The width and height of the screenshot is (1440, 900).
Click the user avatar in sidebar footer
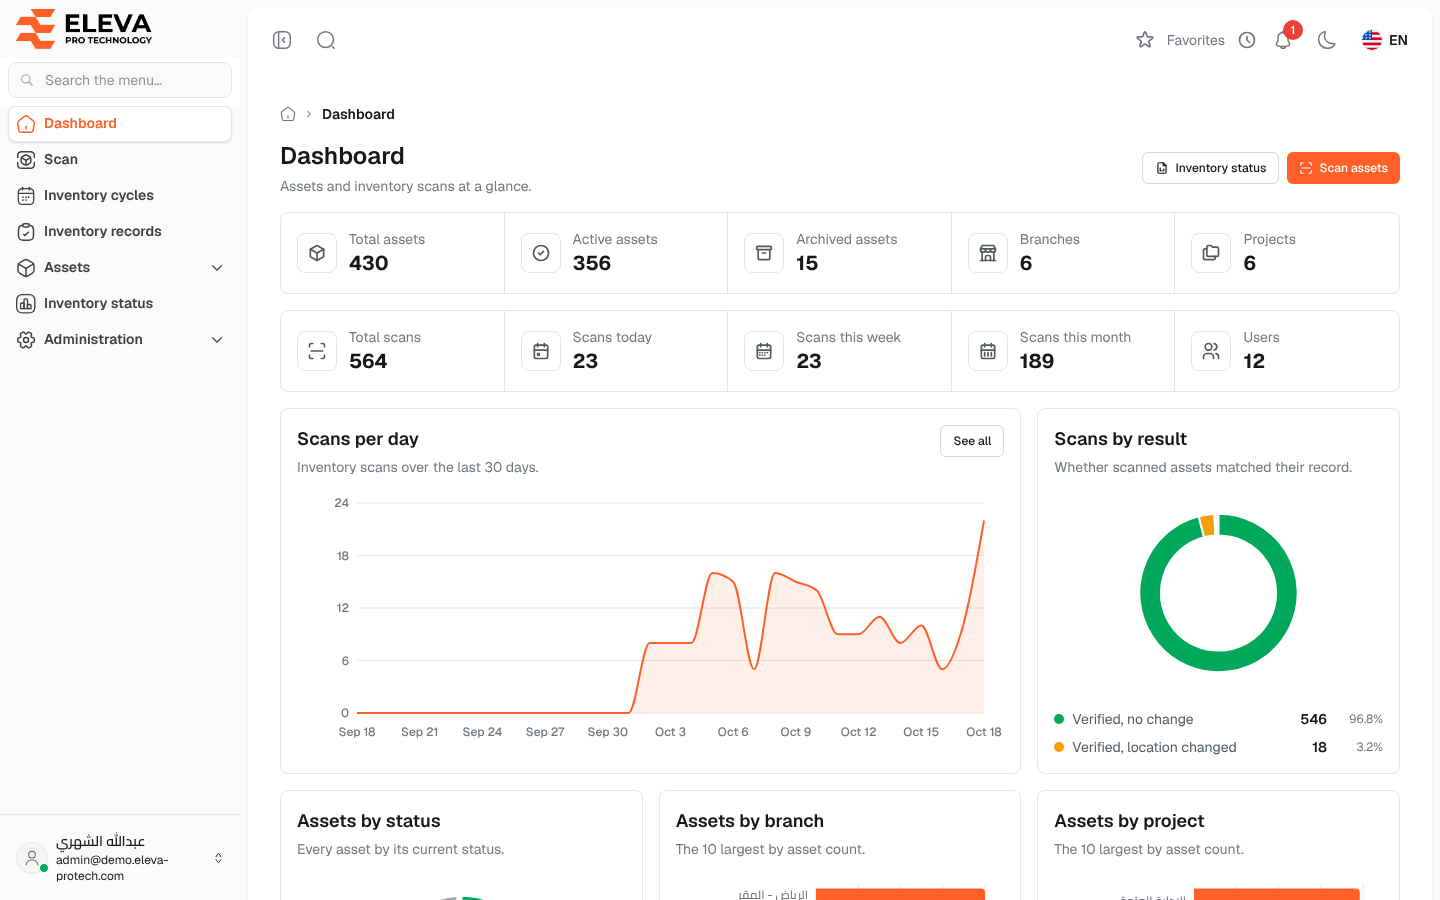point(32,858)
